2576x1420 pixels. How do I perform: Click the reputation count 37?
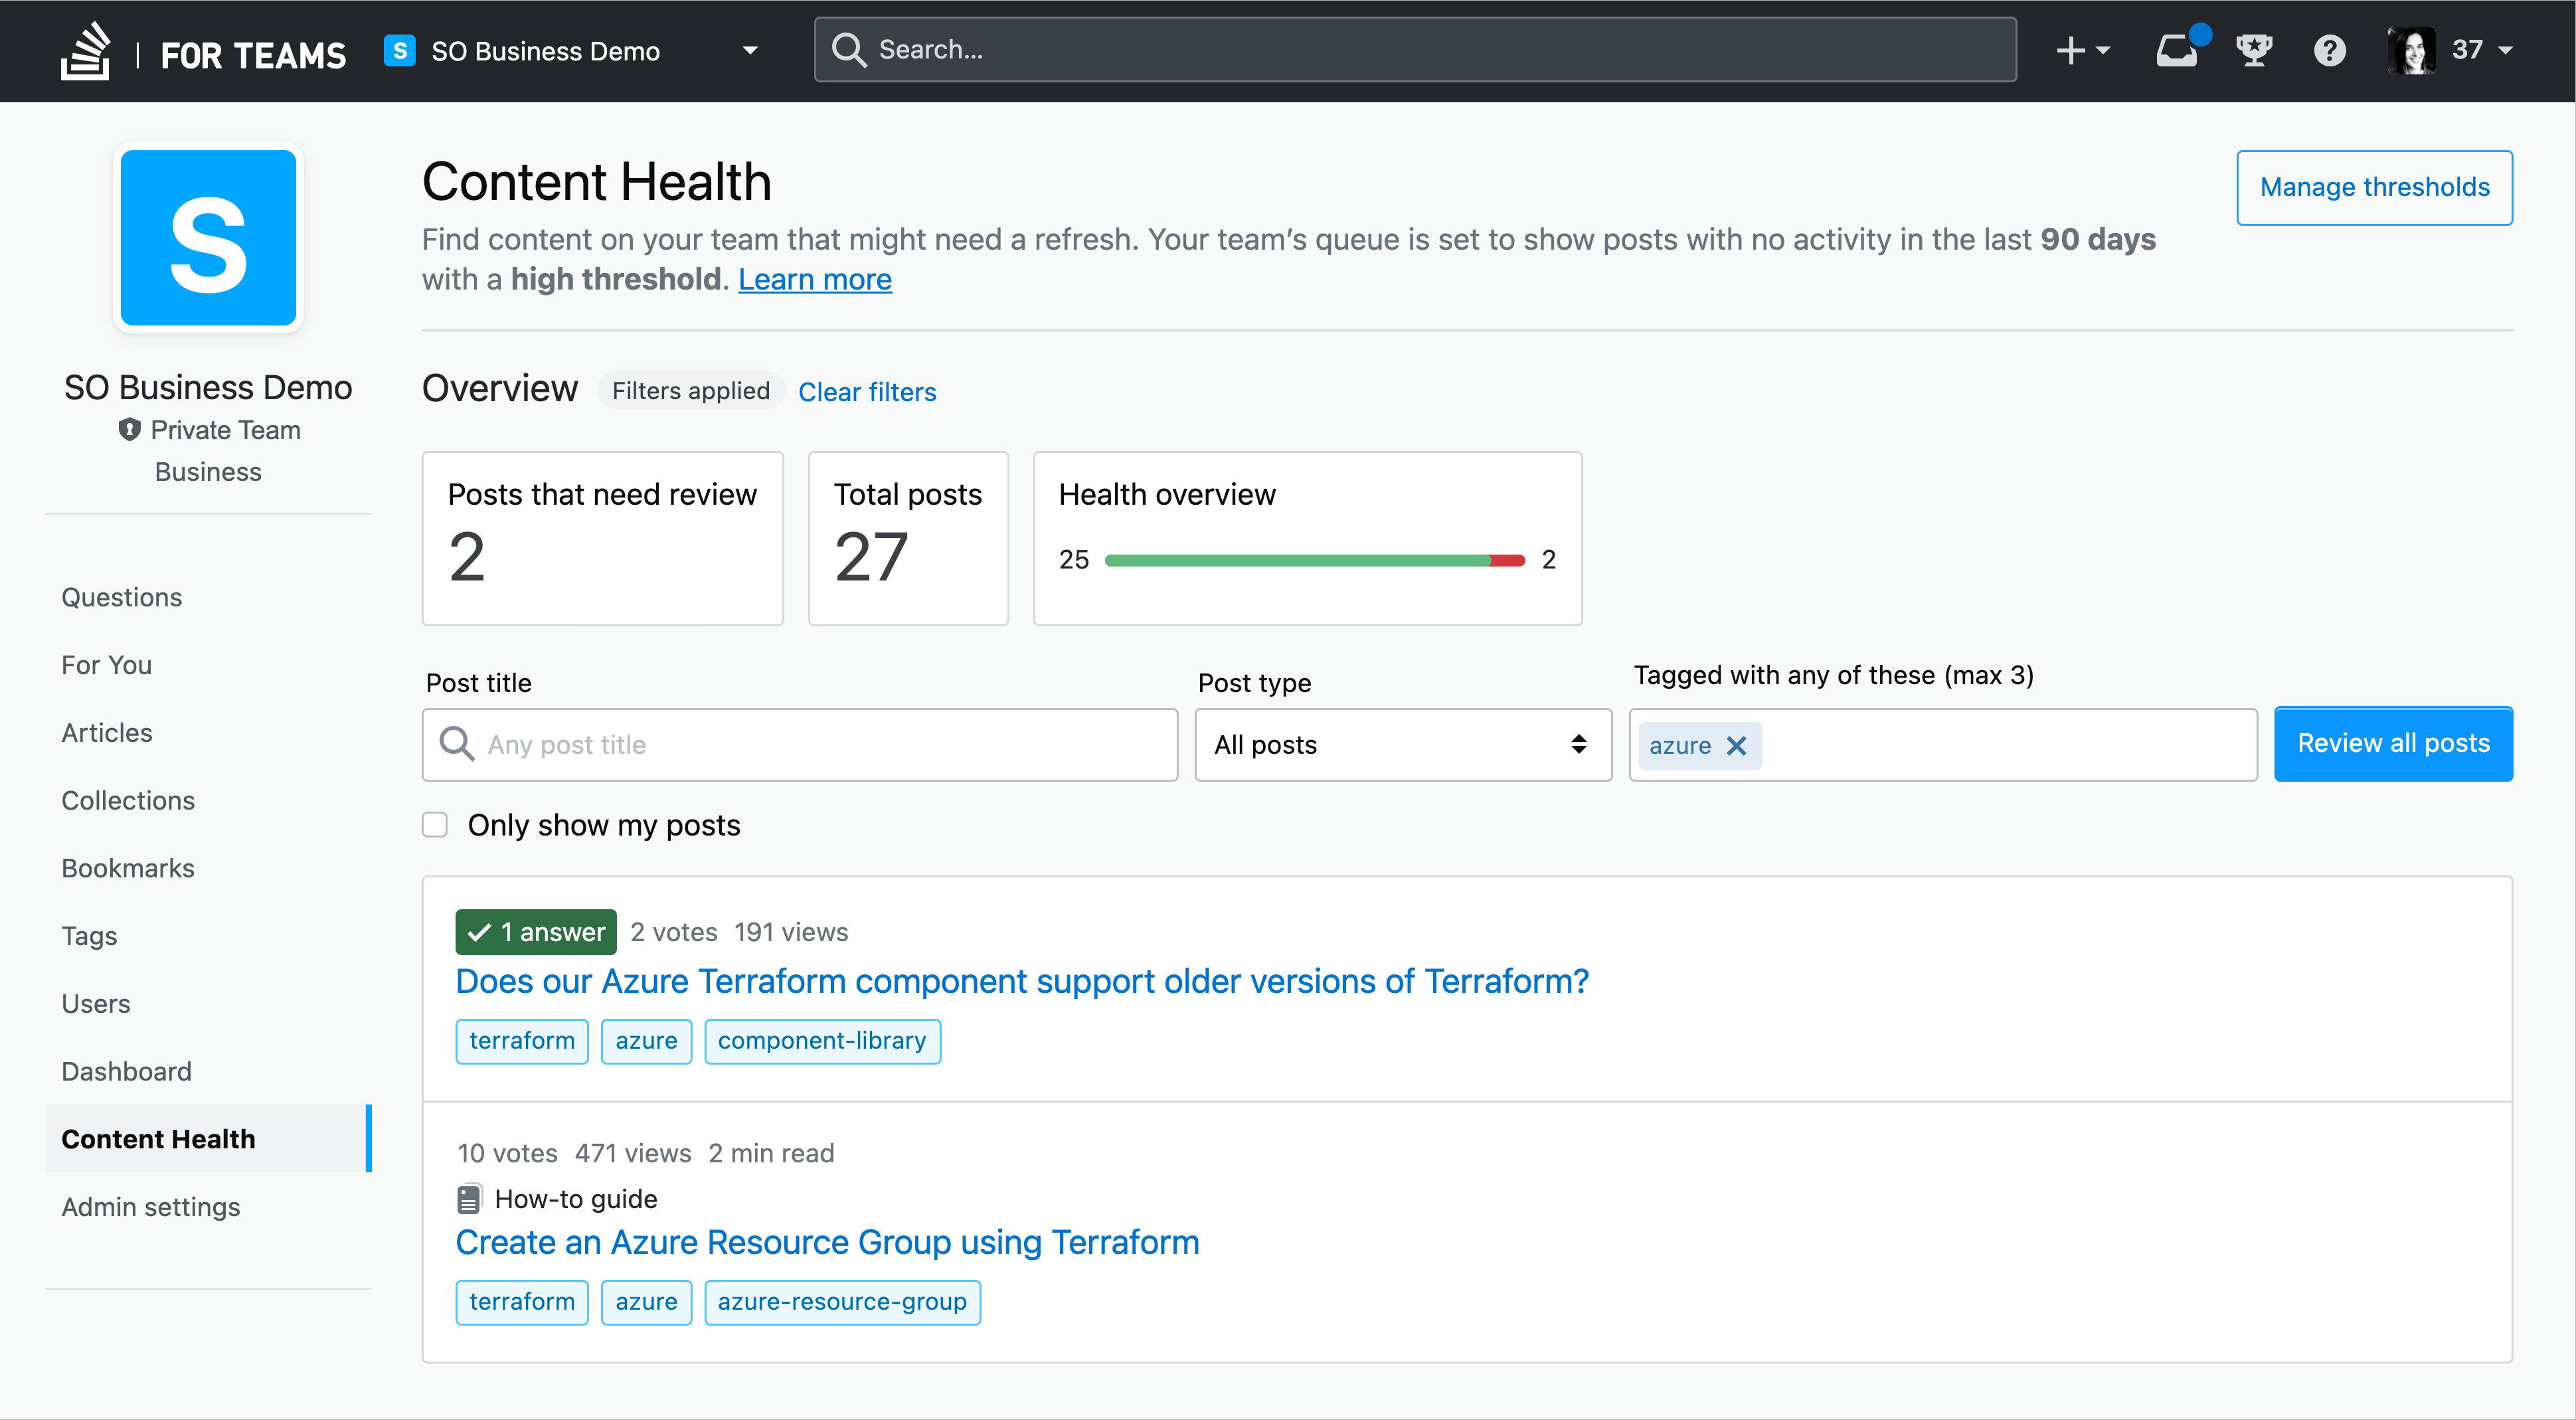click(x=2467, y=50)
